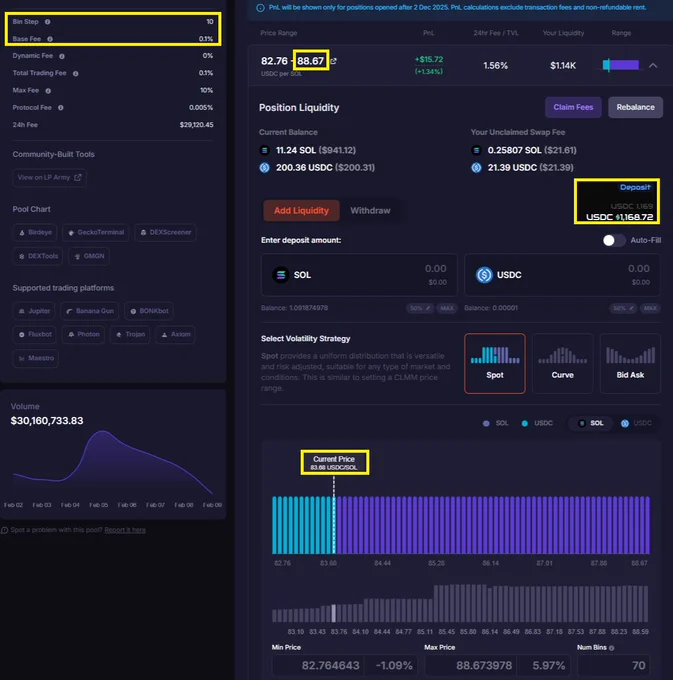Click the Current Price marker on the chart
Screen dimensions: 673x680
click(x=334, y=463)
